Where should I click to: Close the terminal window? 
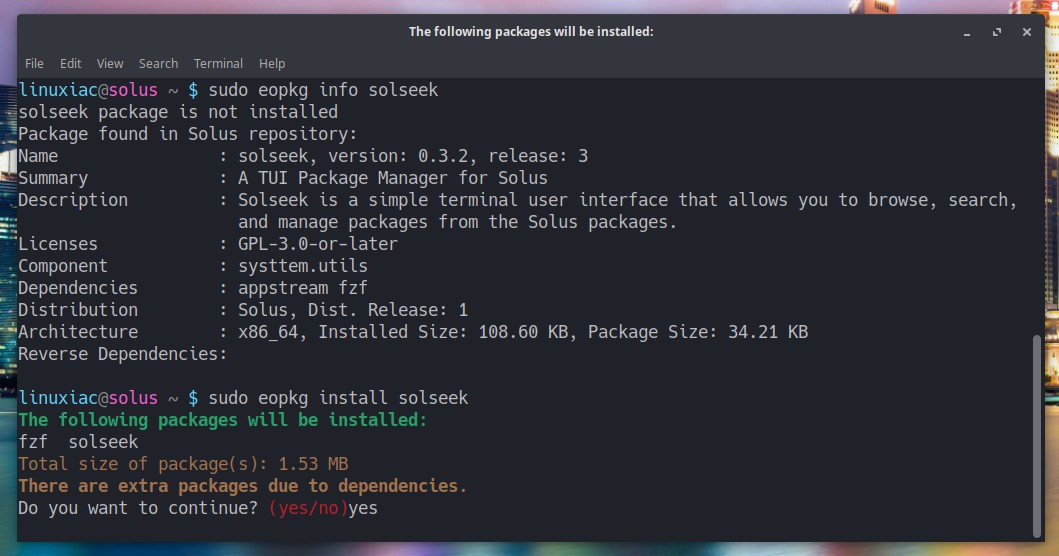(x=1027, y=32)
